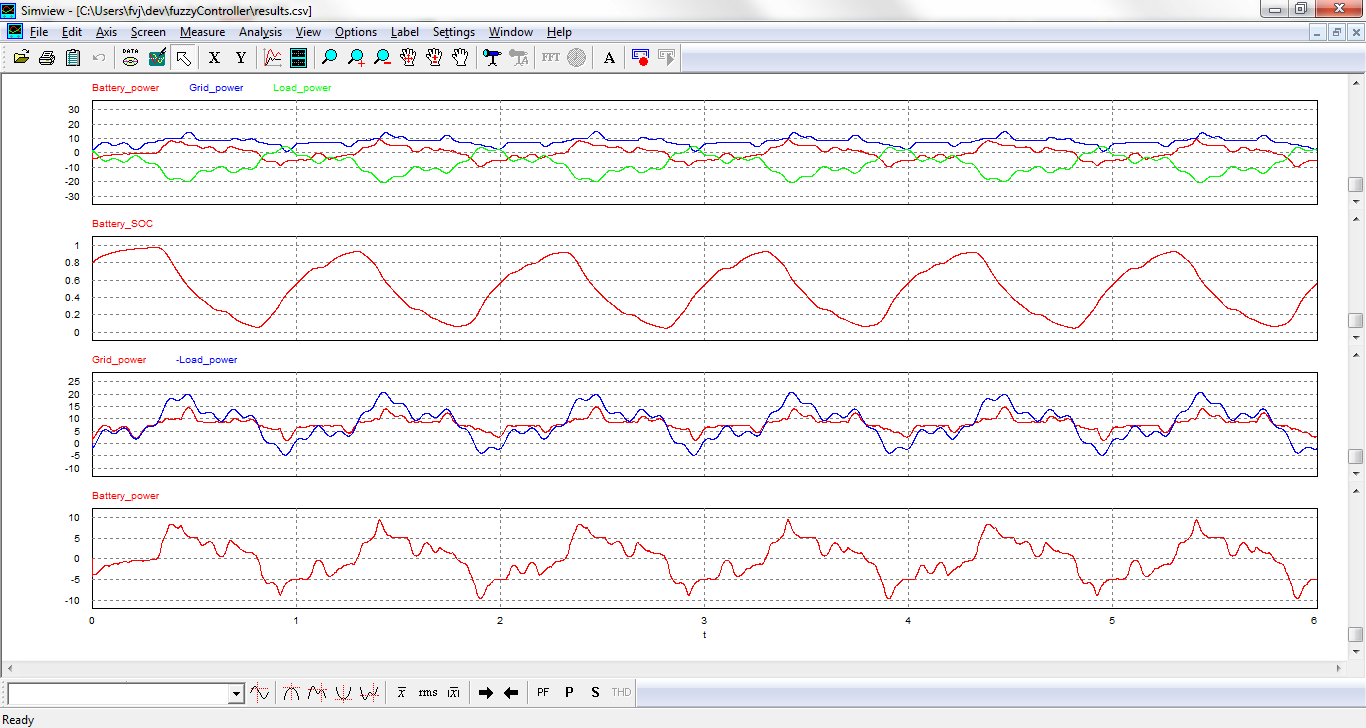Open the Options menu
The height and width of the screenshot is (728, 1366).
pyautogui.click(x=356, y=32)
